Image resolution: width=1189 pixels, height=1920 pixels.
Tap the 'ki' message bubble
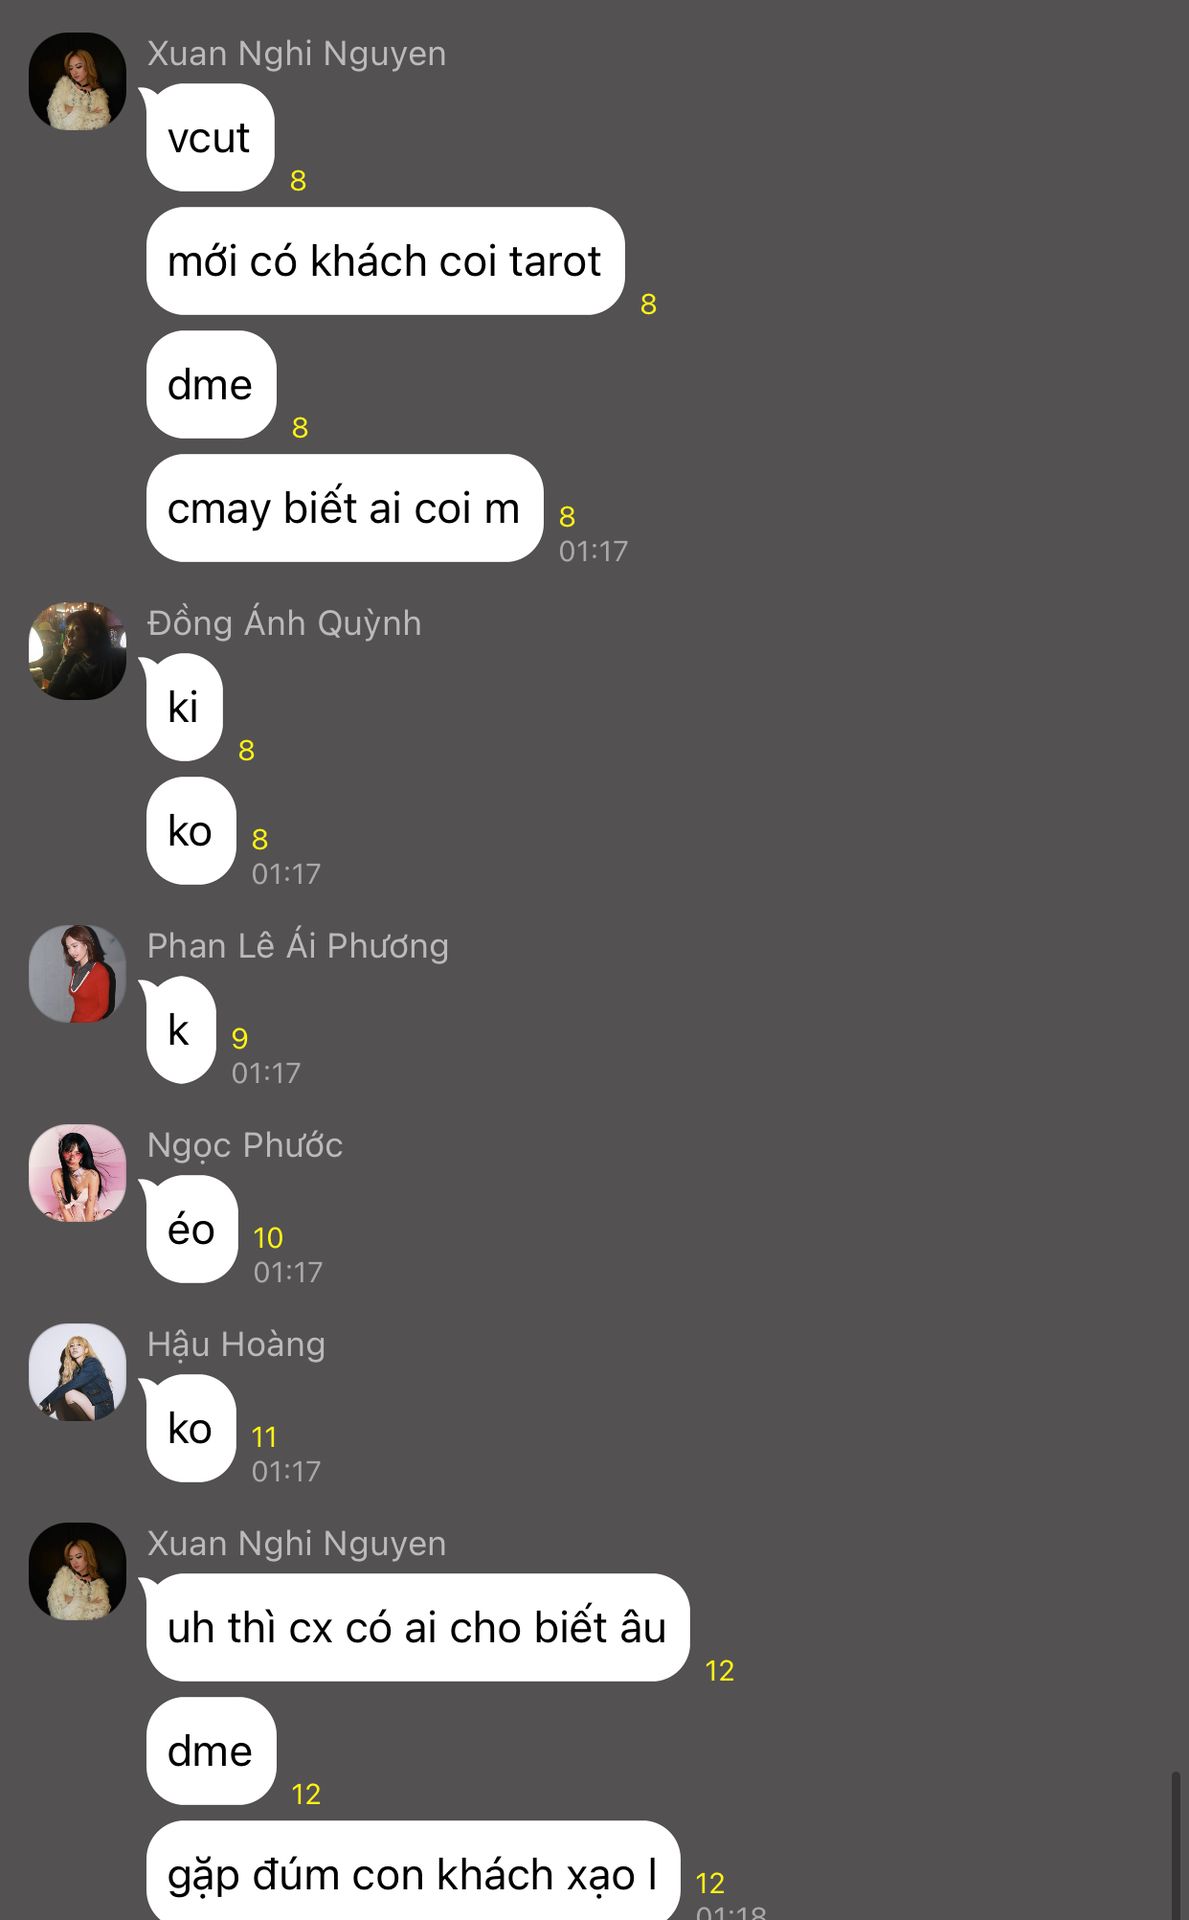(184, 707)
